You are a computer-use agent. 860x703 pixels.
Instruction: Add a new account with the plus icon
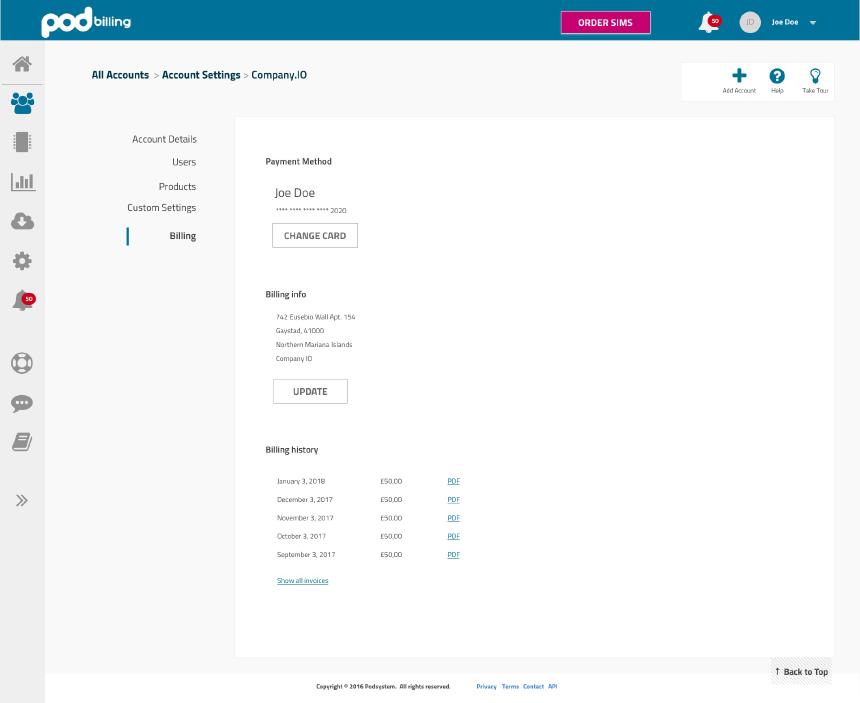click(739, 75)
